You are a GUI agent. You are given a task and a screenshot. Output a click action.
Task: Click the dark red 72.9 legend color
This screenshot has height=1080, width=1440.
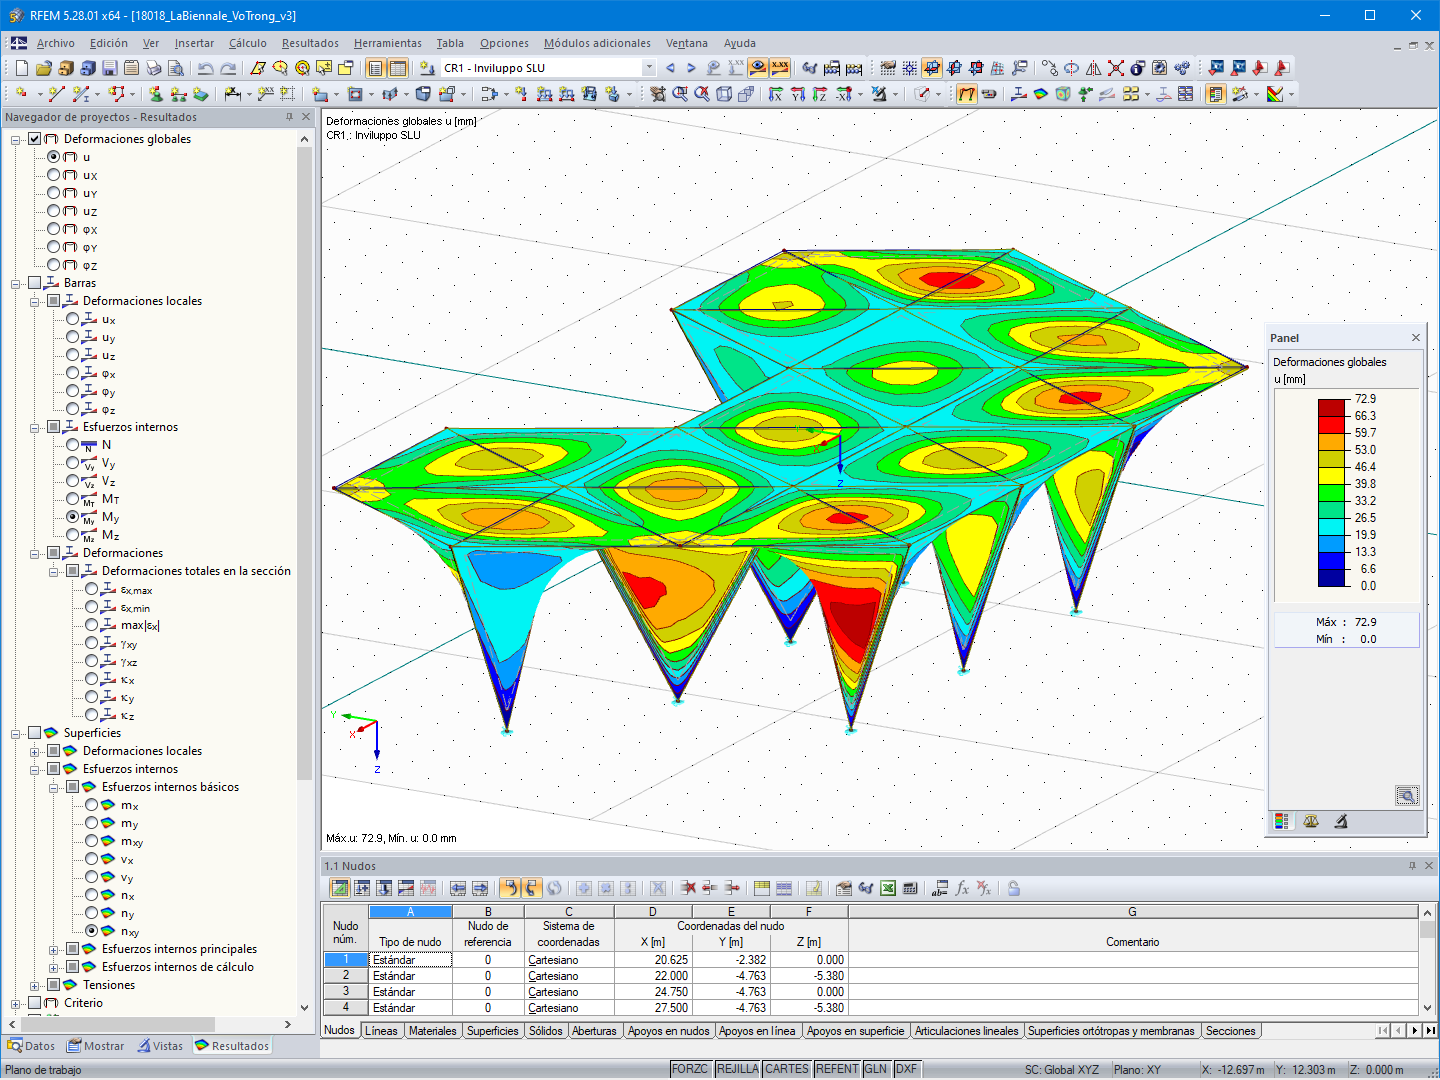pyautogui.click(x=1332, y=407)
